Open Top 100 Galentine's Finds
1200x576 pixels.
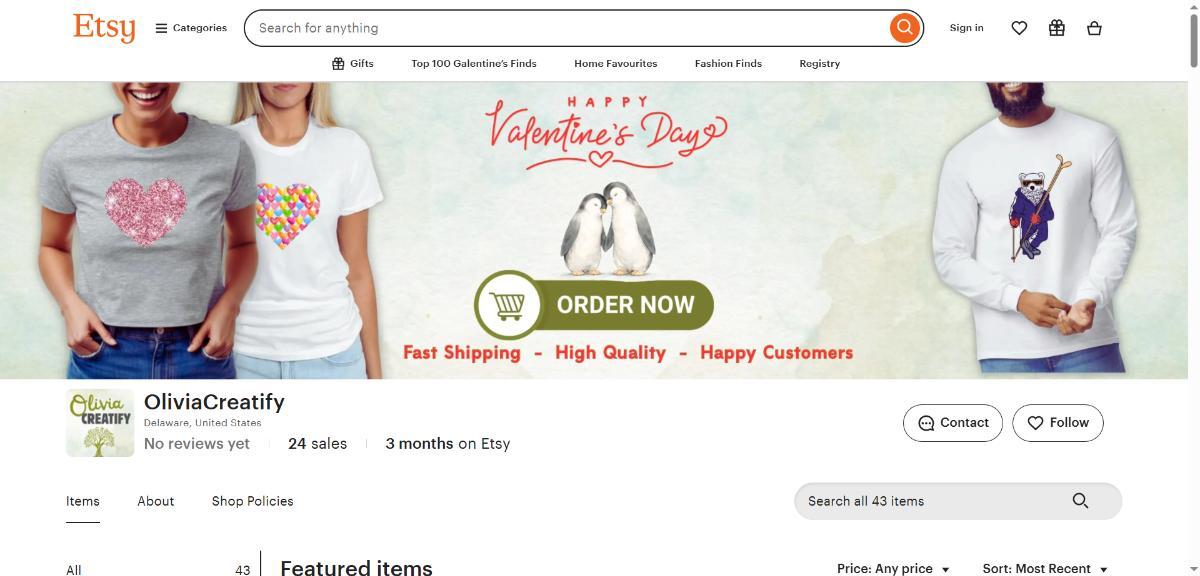[474, 63]
